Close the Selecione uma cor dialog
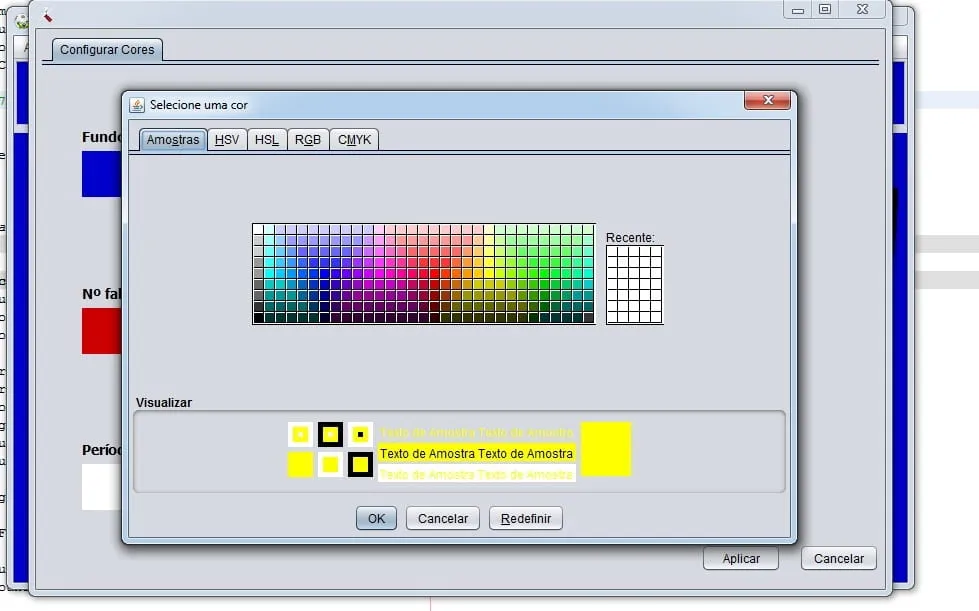The height and width of the screenshot is (611, 979). 767,100
